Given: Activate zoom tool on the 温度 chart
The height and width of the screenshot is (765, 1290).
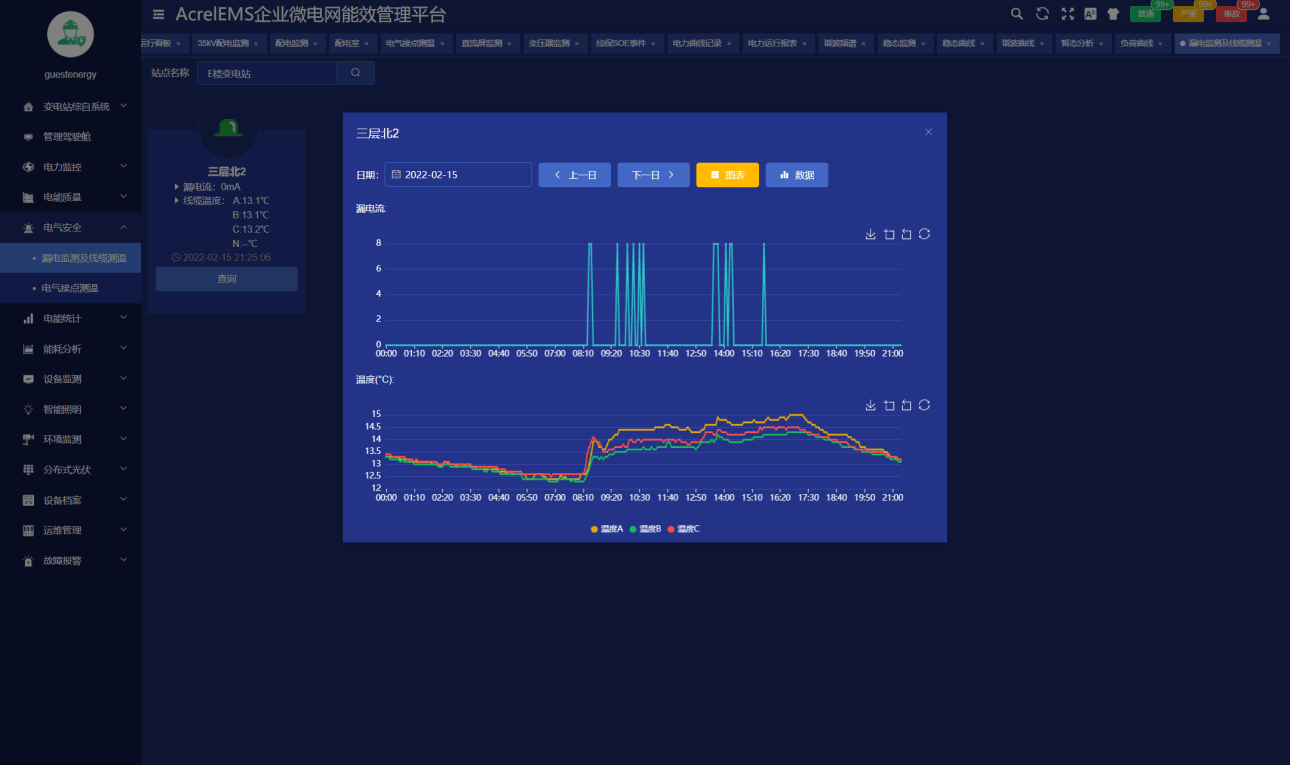Looking at the screenshot, I should (888, 405).
